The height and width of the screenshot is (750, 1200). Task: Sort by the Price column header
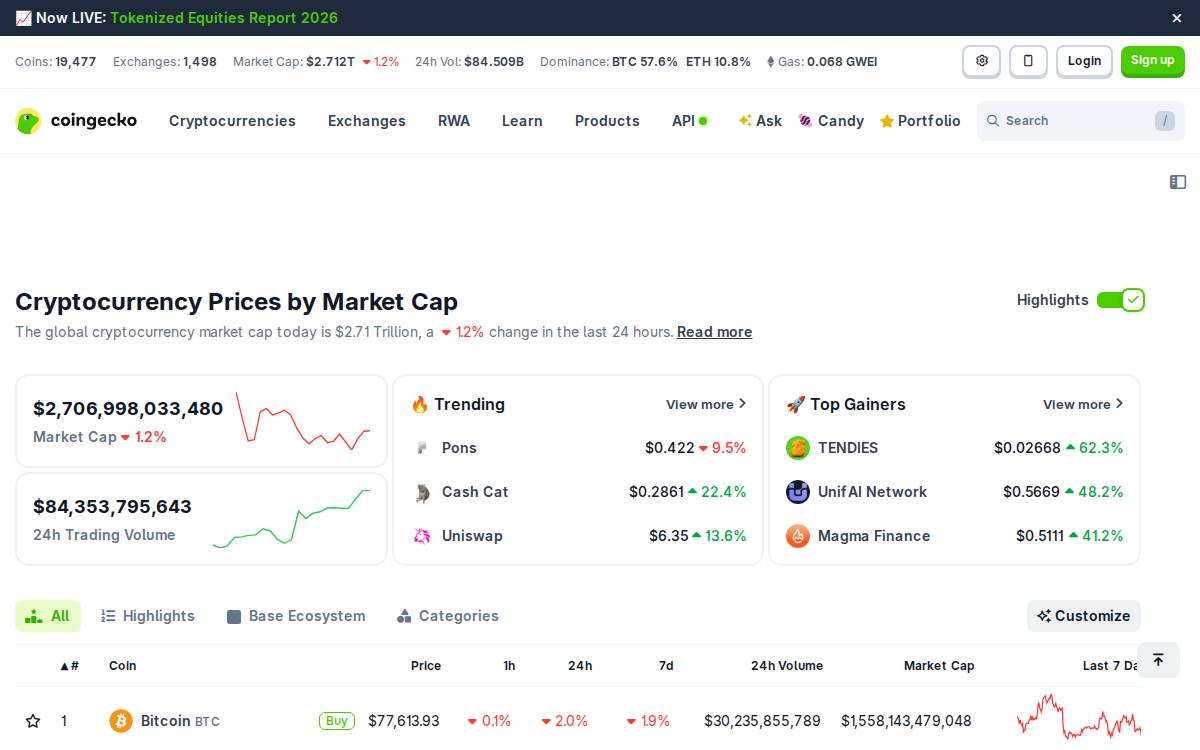[426, 666]
